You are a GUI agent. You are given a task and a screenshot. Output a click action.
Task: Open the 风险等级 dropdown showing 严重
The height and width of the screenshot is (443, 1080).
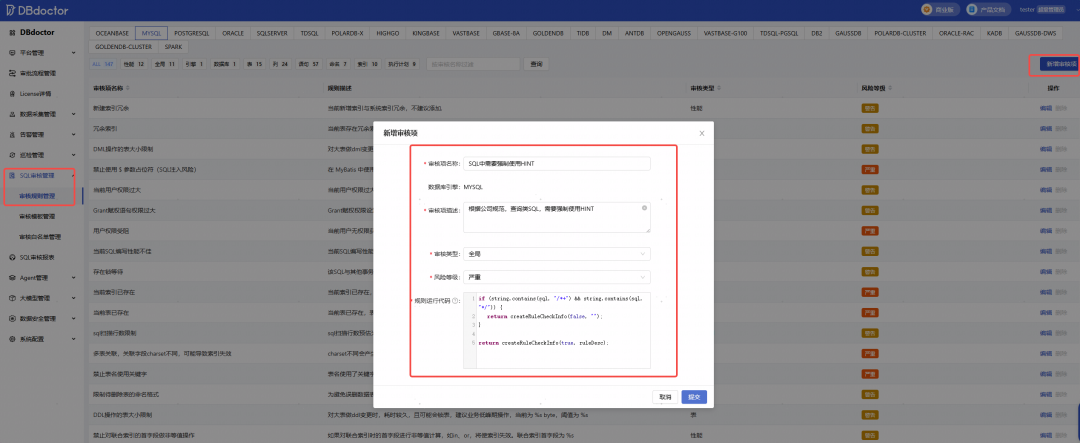557,277
